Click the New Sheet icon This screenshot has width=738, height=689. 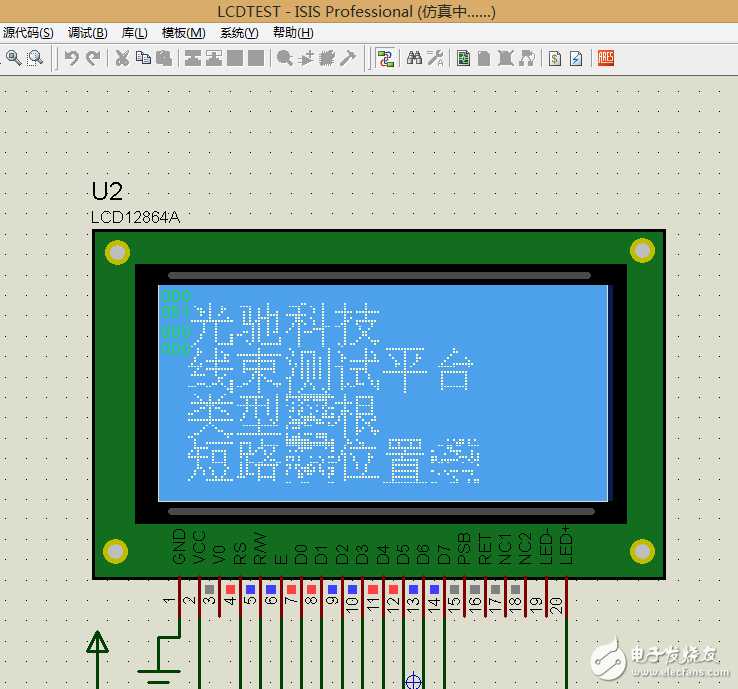484,58
